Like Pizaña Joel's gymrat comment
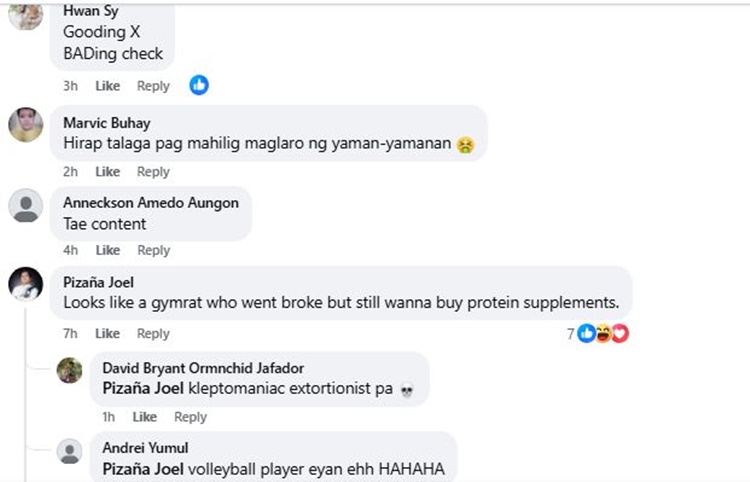Viewport: 750px width, 482px height. tap(107, 334)
